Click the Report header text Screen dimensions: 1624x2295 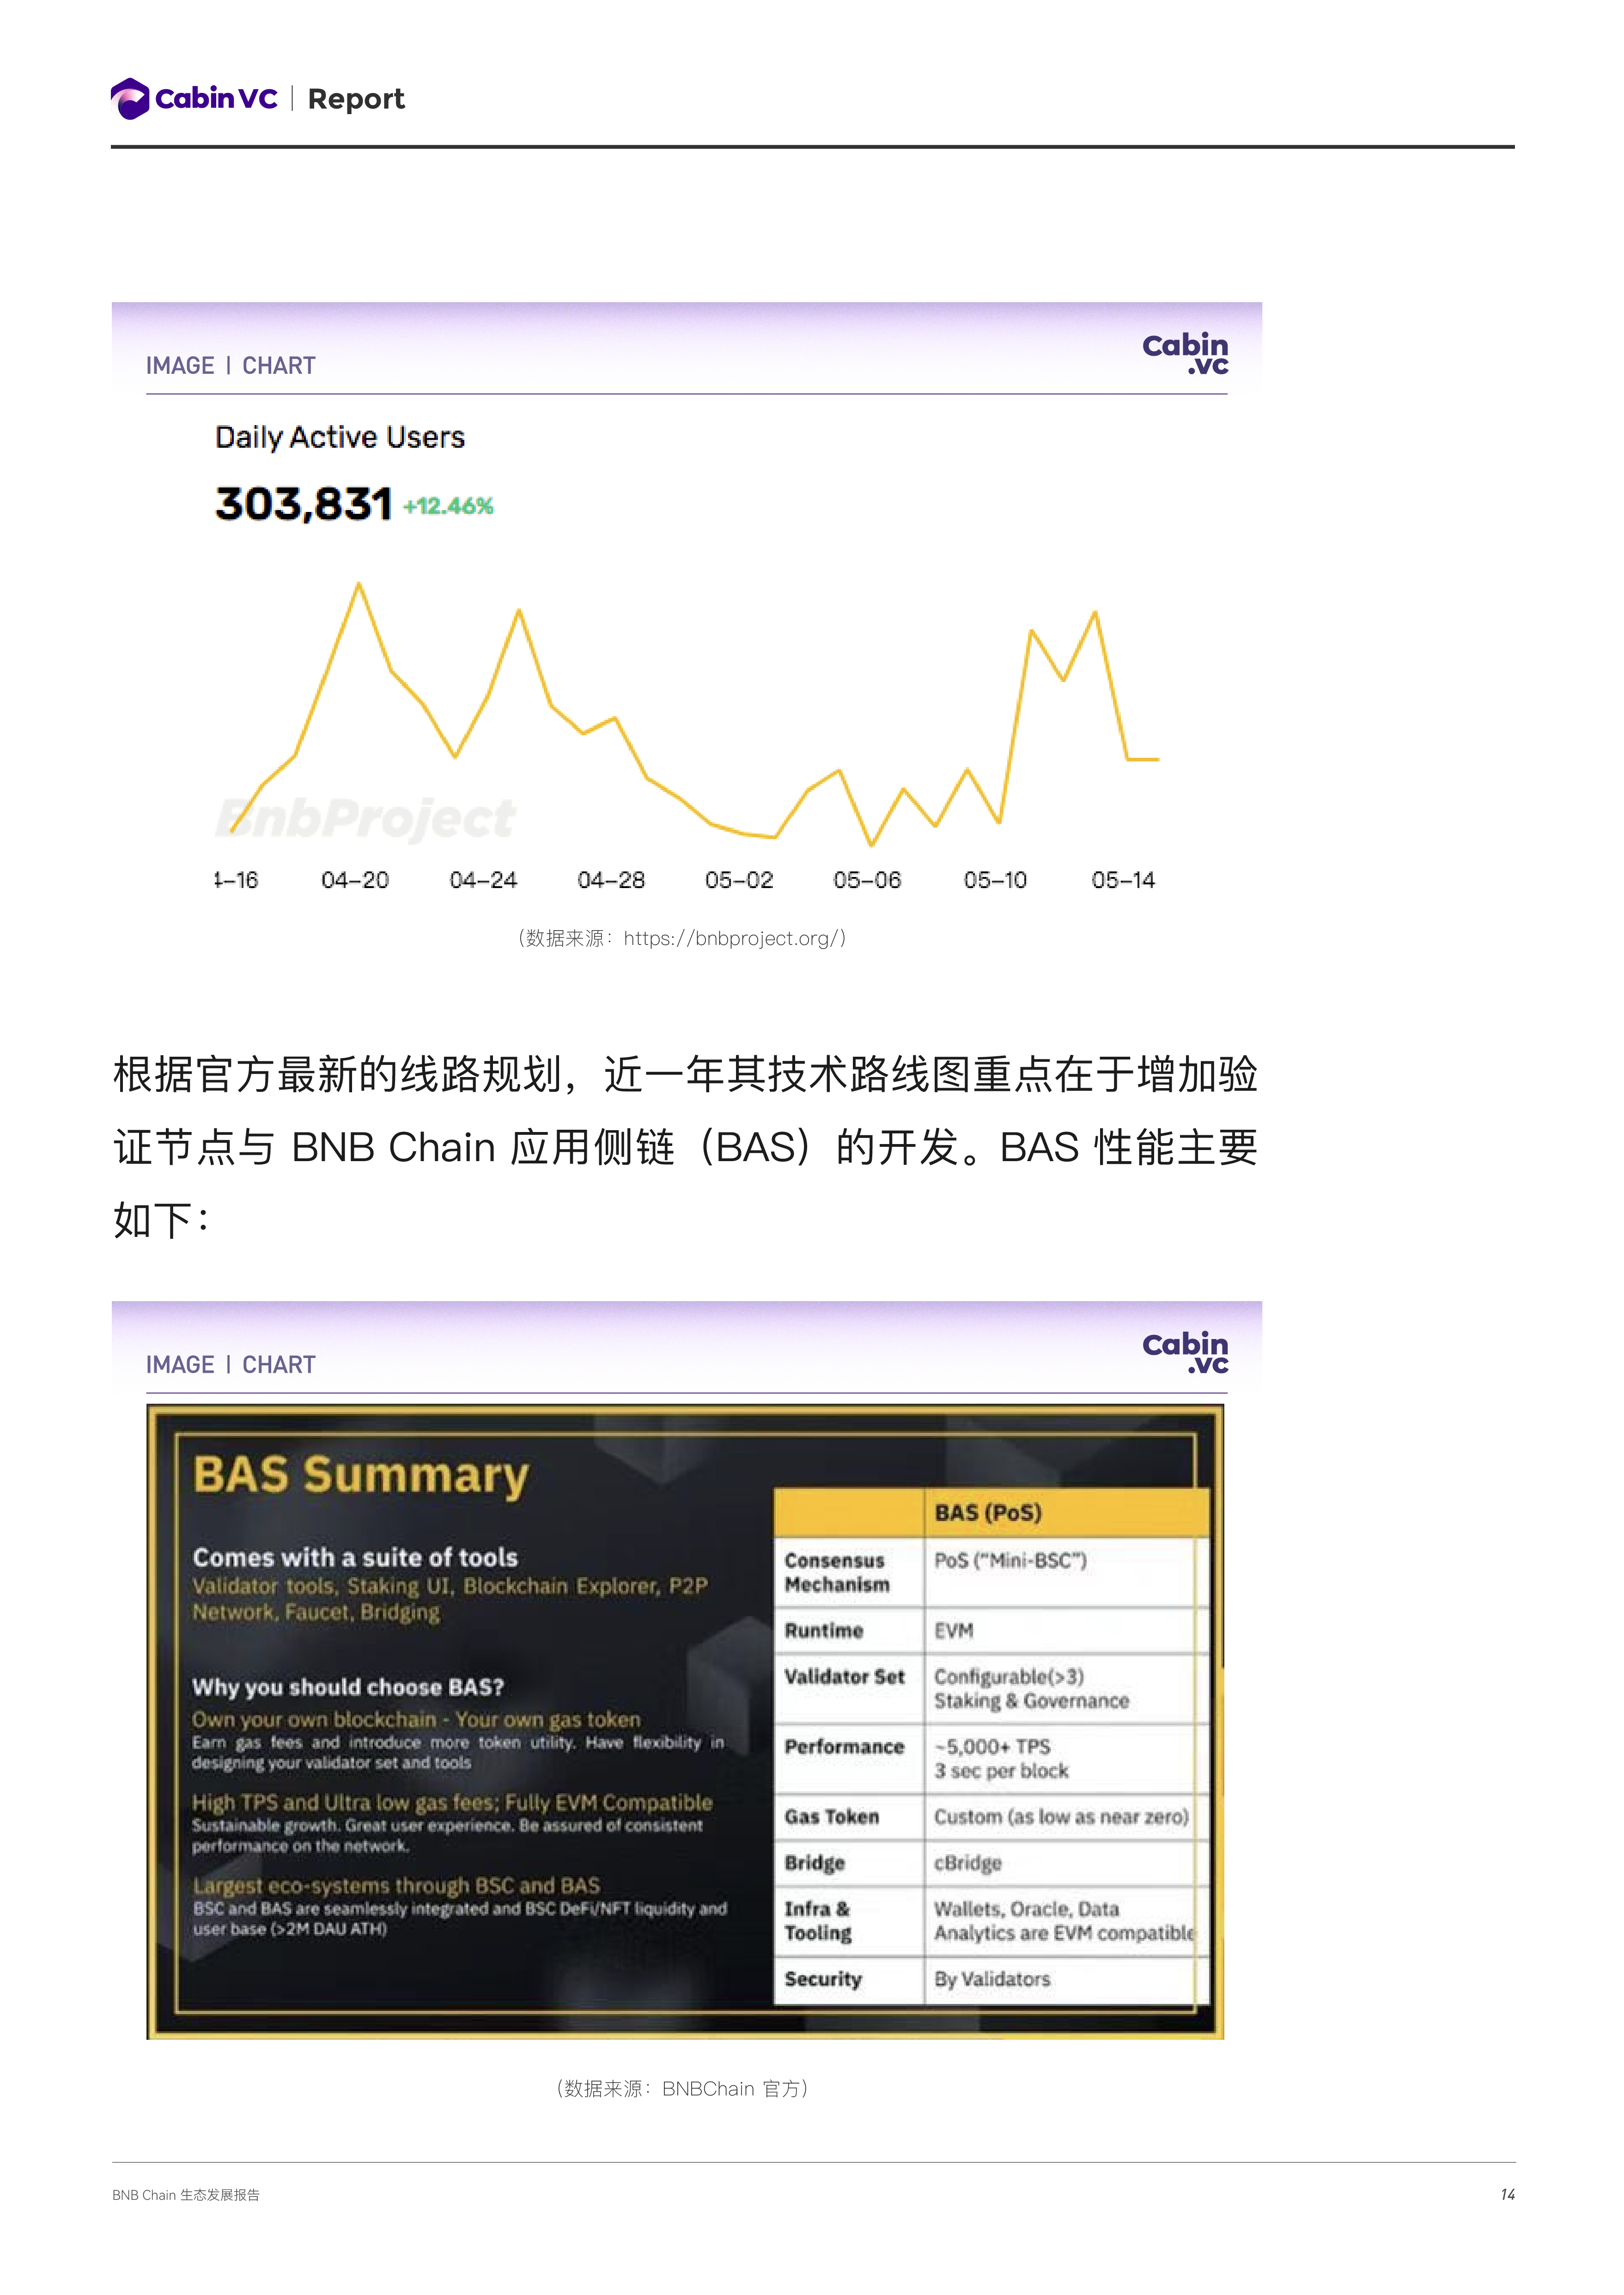coord(356,99)
